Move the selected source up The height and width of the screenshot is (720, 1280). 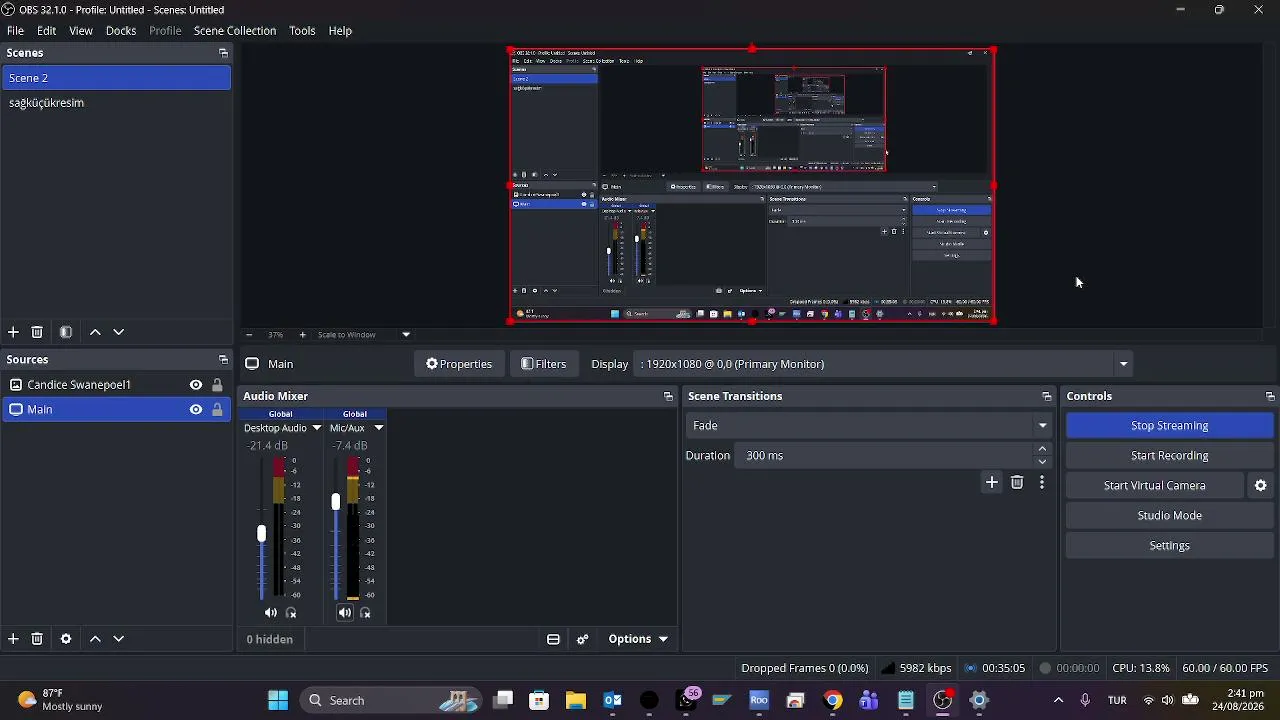[95, 639]
